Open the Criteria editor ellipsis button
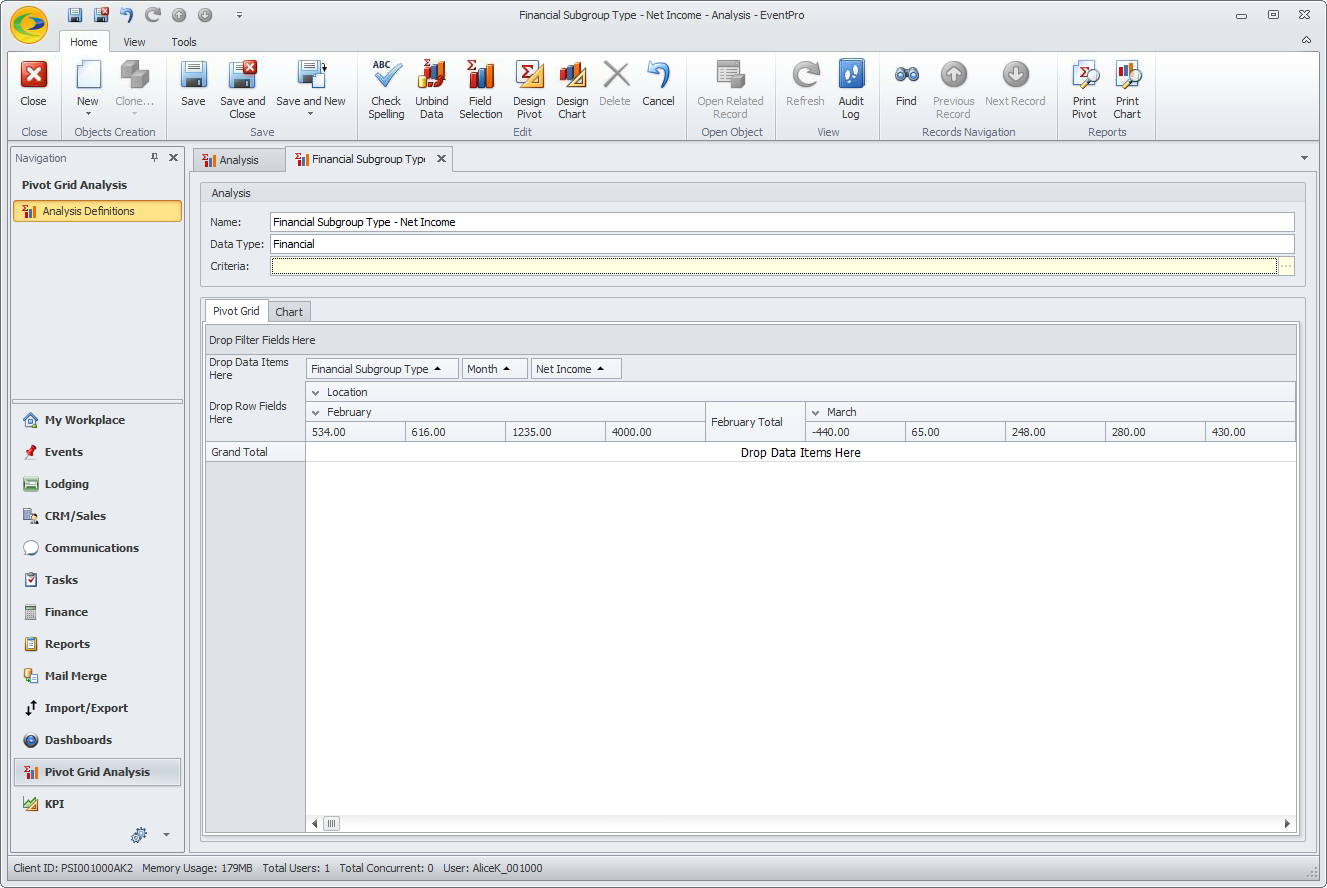The image size is (1327, 888). pos(1286,266)
